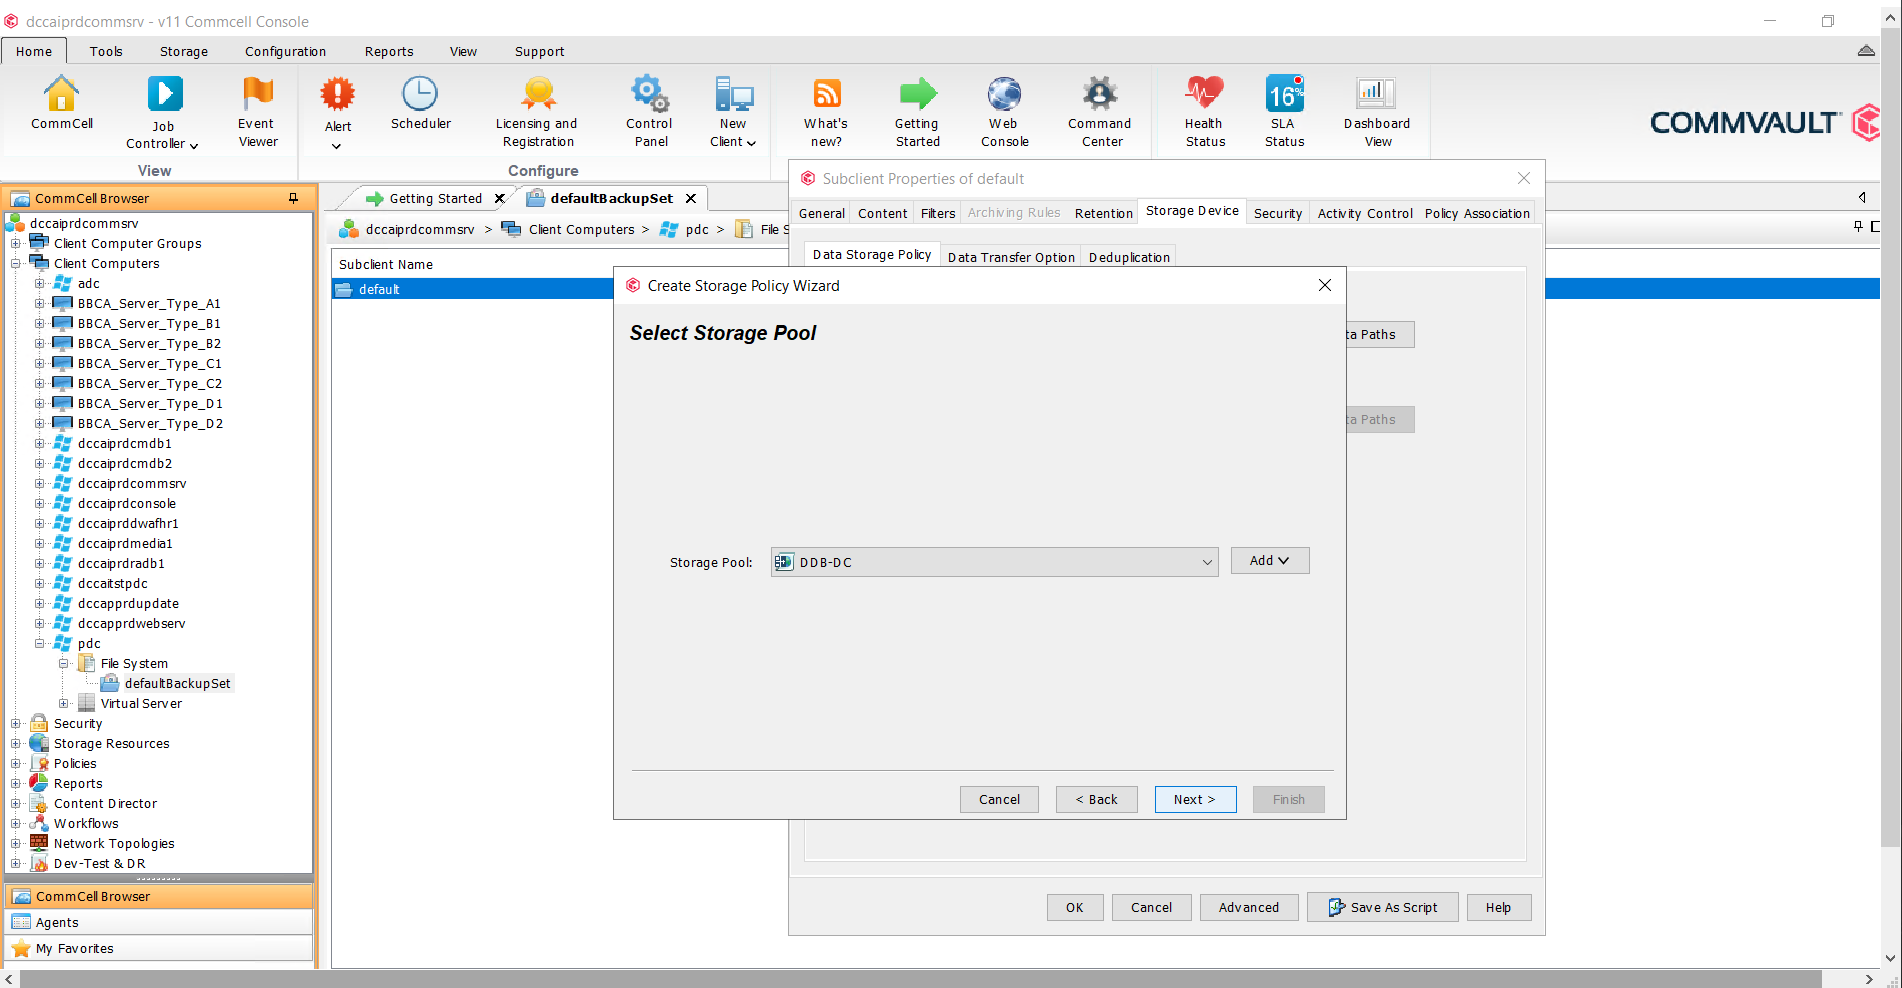
Task: Select defaultBackupSet in the tree
Action: click(177, 683)
